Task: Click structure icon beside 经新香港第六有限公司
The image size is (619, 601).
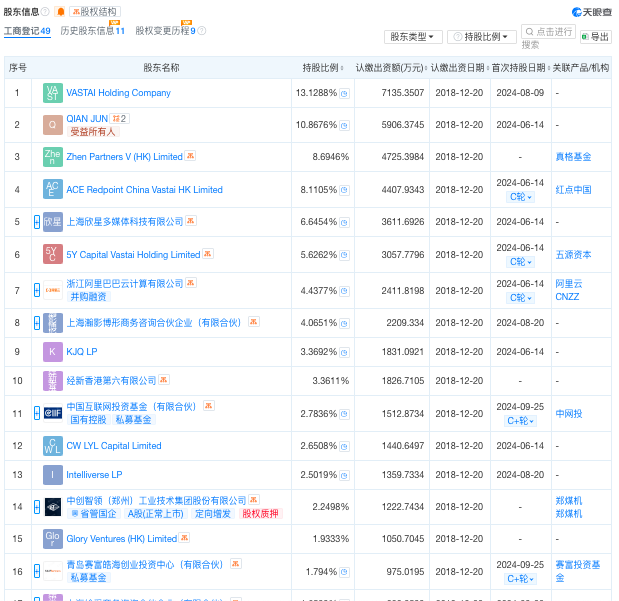Action: 163,380
